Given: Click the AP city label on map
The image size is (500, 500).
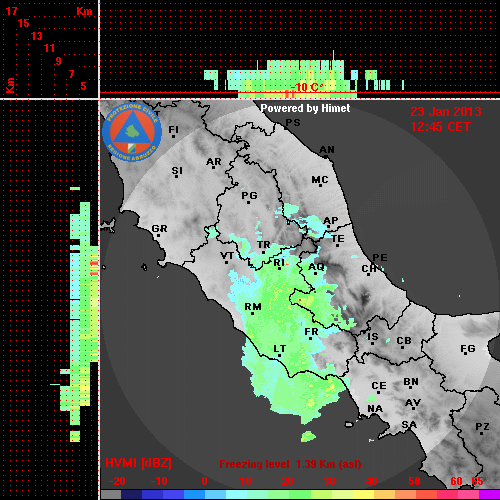Looking at the screenshot, I should [x=331, y=221].
